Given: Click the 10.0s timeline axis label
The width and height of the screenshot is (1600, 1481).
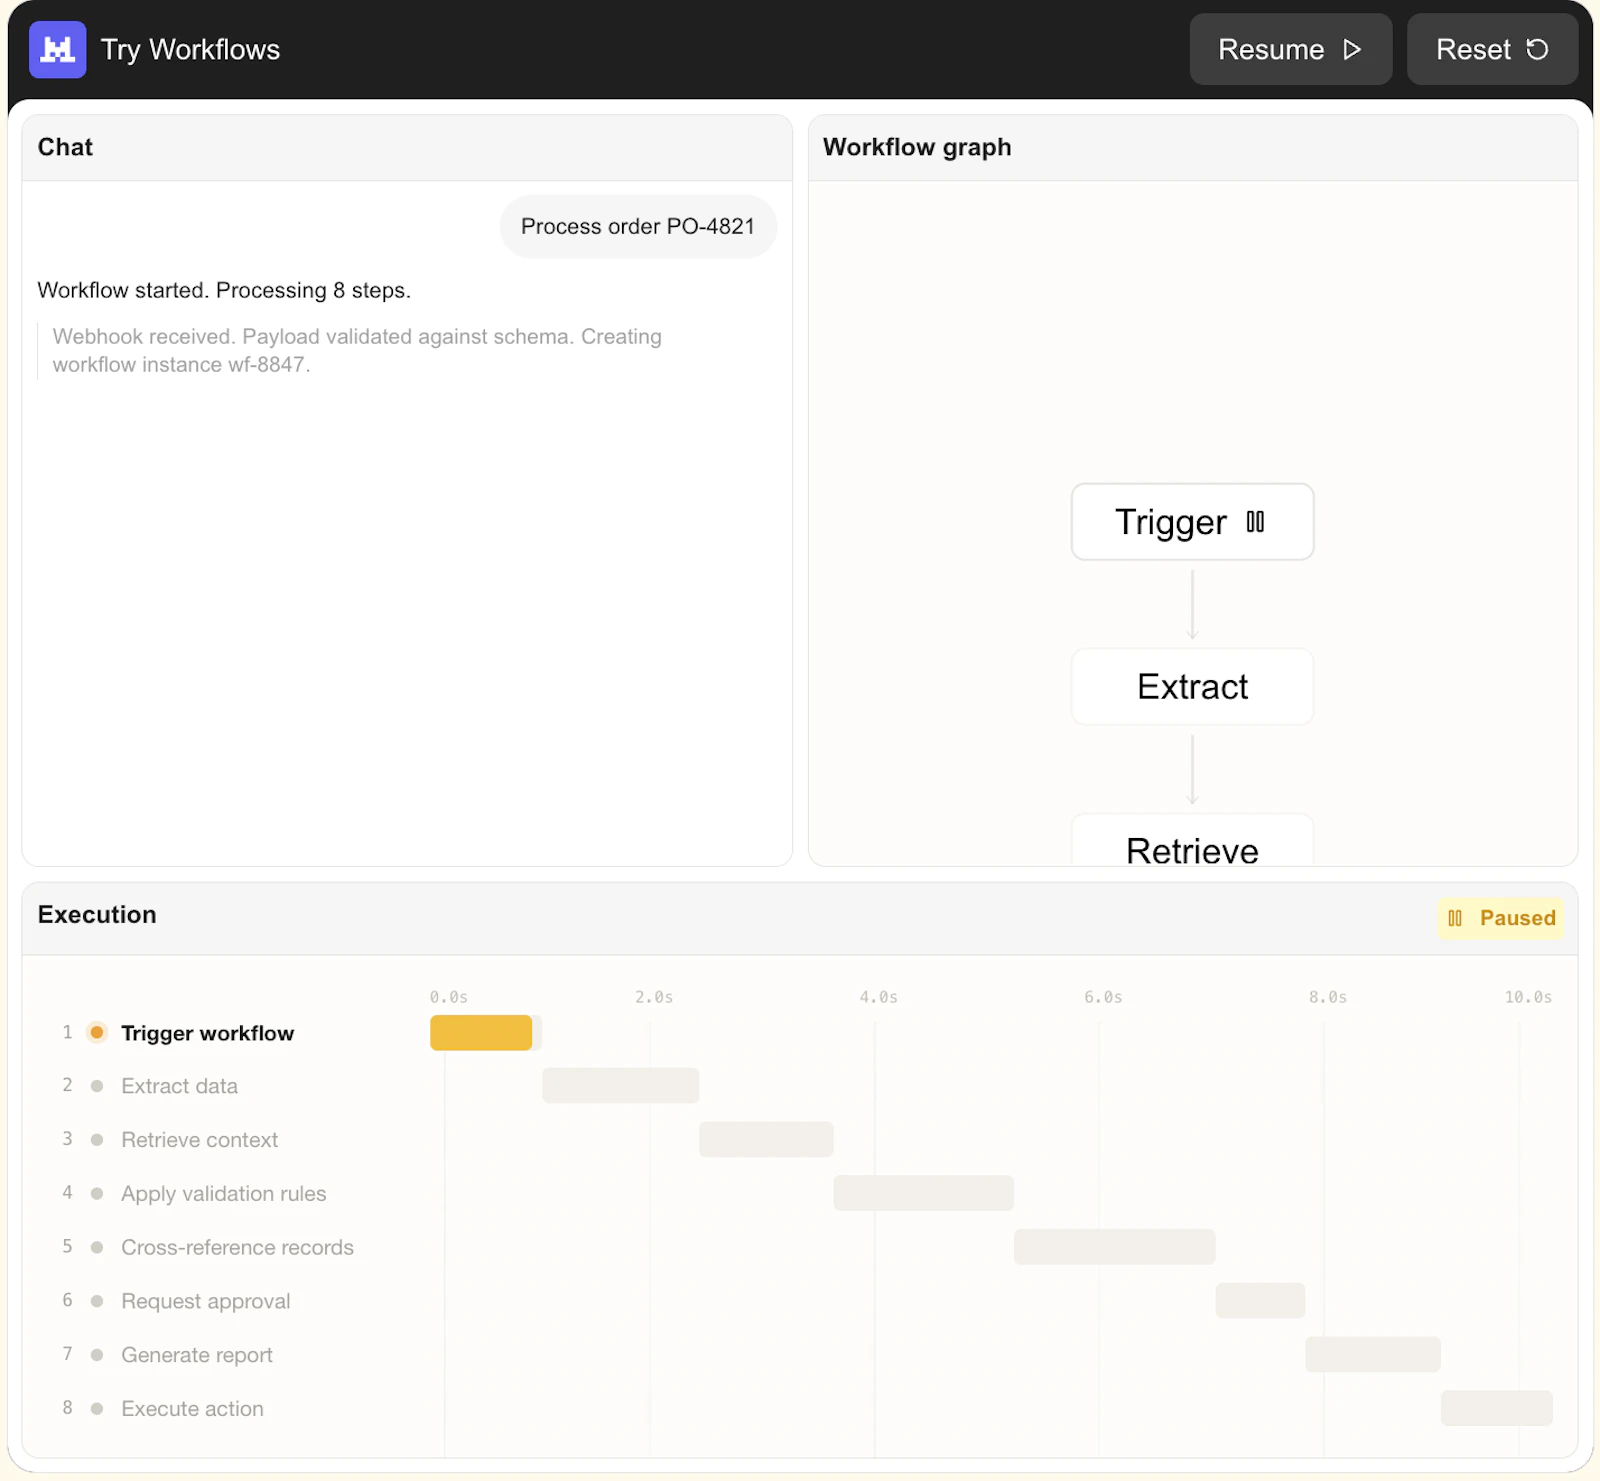Looking at the screenshot, I should (1528, 998).
